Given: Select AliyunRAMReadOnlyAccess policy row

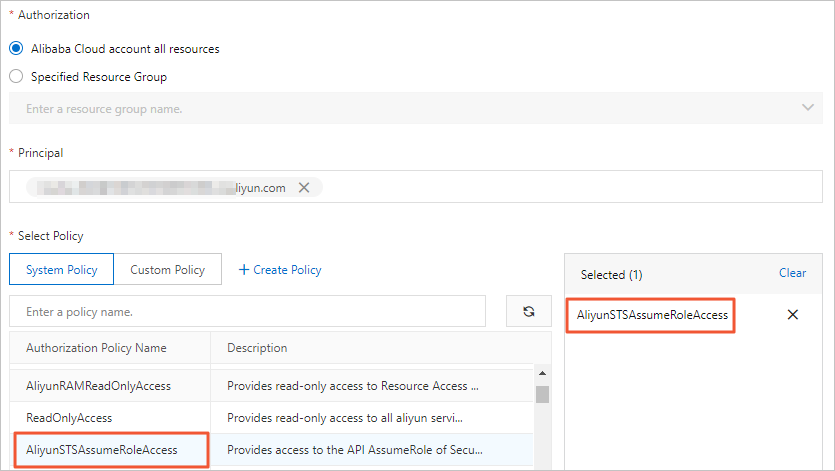Looking at the screenshot, I should [99, 385].
